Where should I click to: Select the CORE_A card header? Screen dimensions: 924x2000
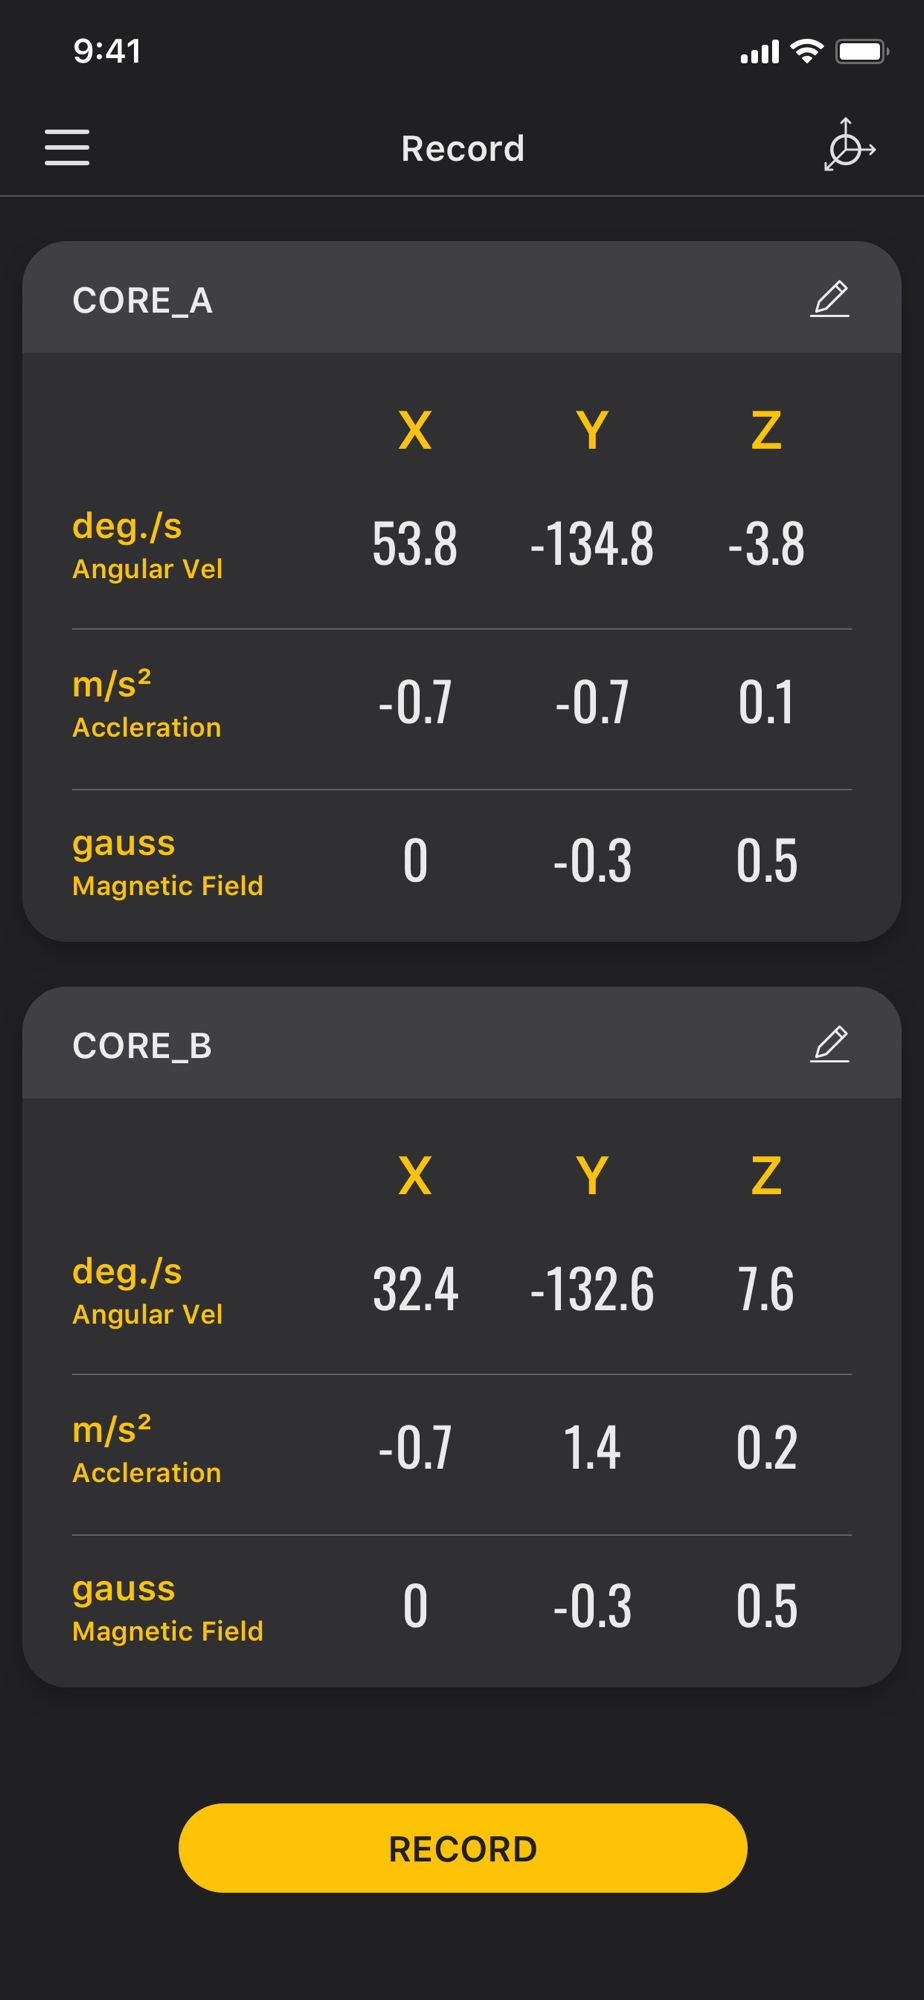(x=462, y=297)
